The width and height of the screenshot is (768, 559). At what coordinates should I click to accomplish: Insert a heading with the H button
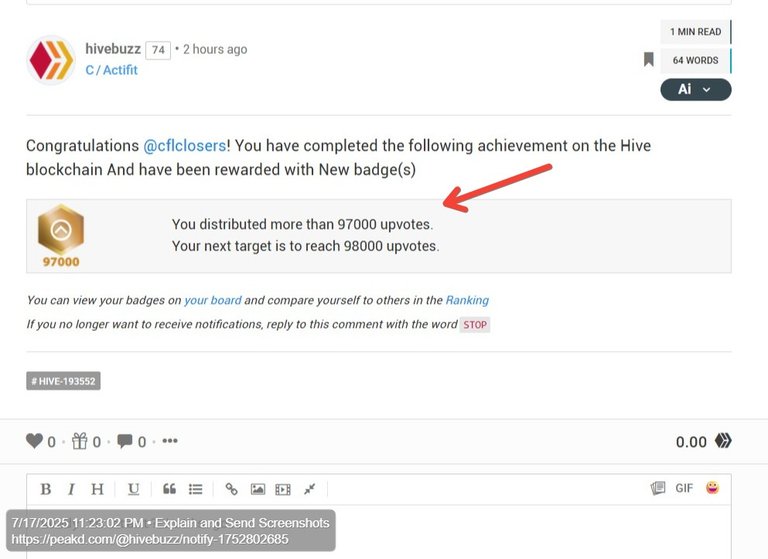tap(97, 489)
